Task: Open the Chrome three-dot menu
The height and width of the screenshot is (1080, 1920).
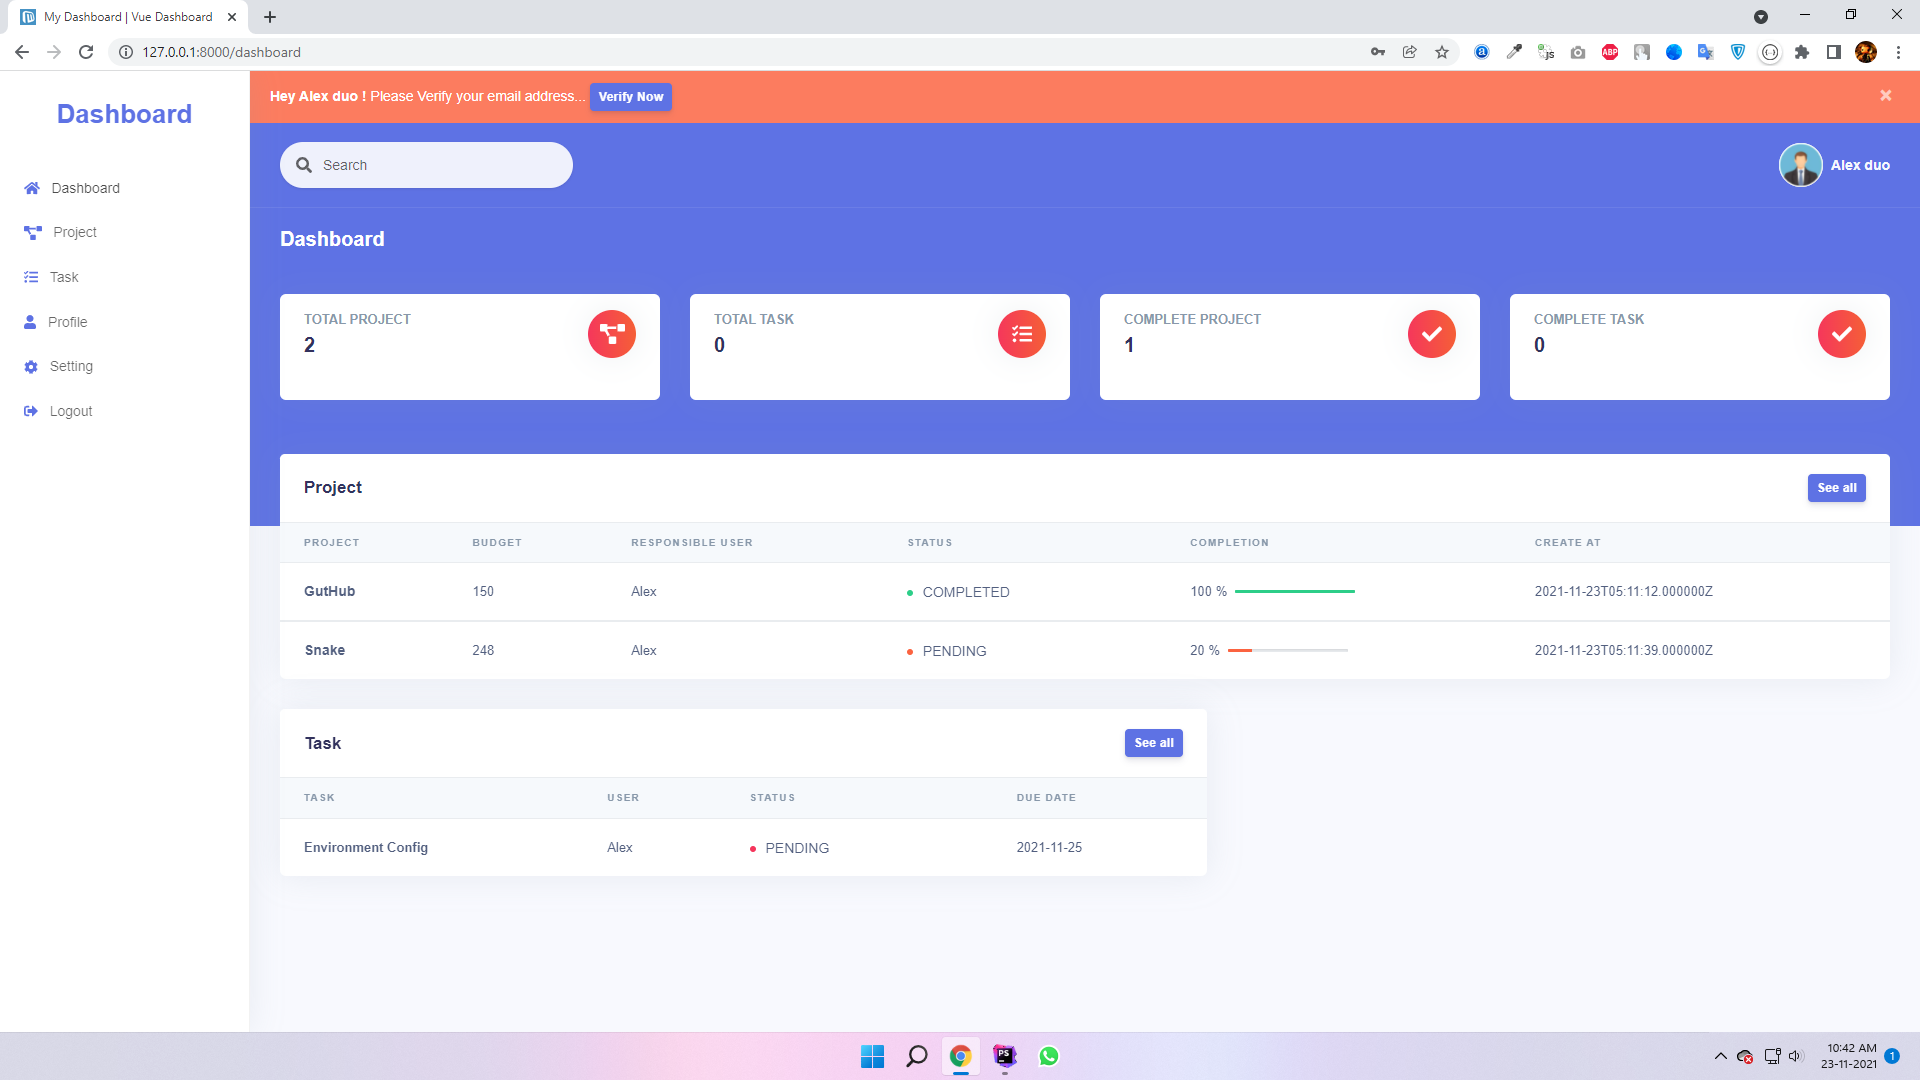Action: pyautogui.click(x=1898, y=52)
